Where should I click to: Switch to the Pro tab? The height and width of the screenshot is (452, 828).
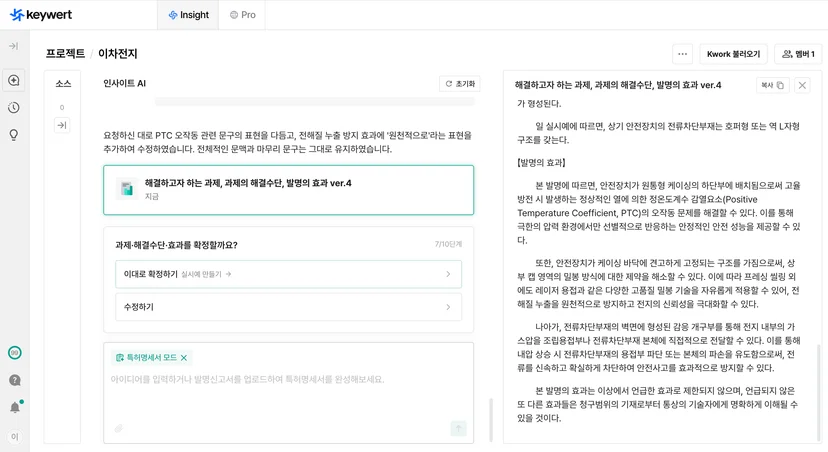242,15
